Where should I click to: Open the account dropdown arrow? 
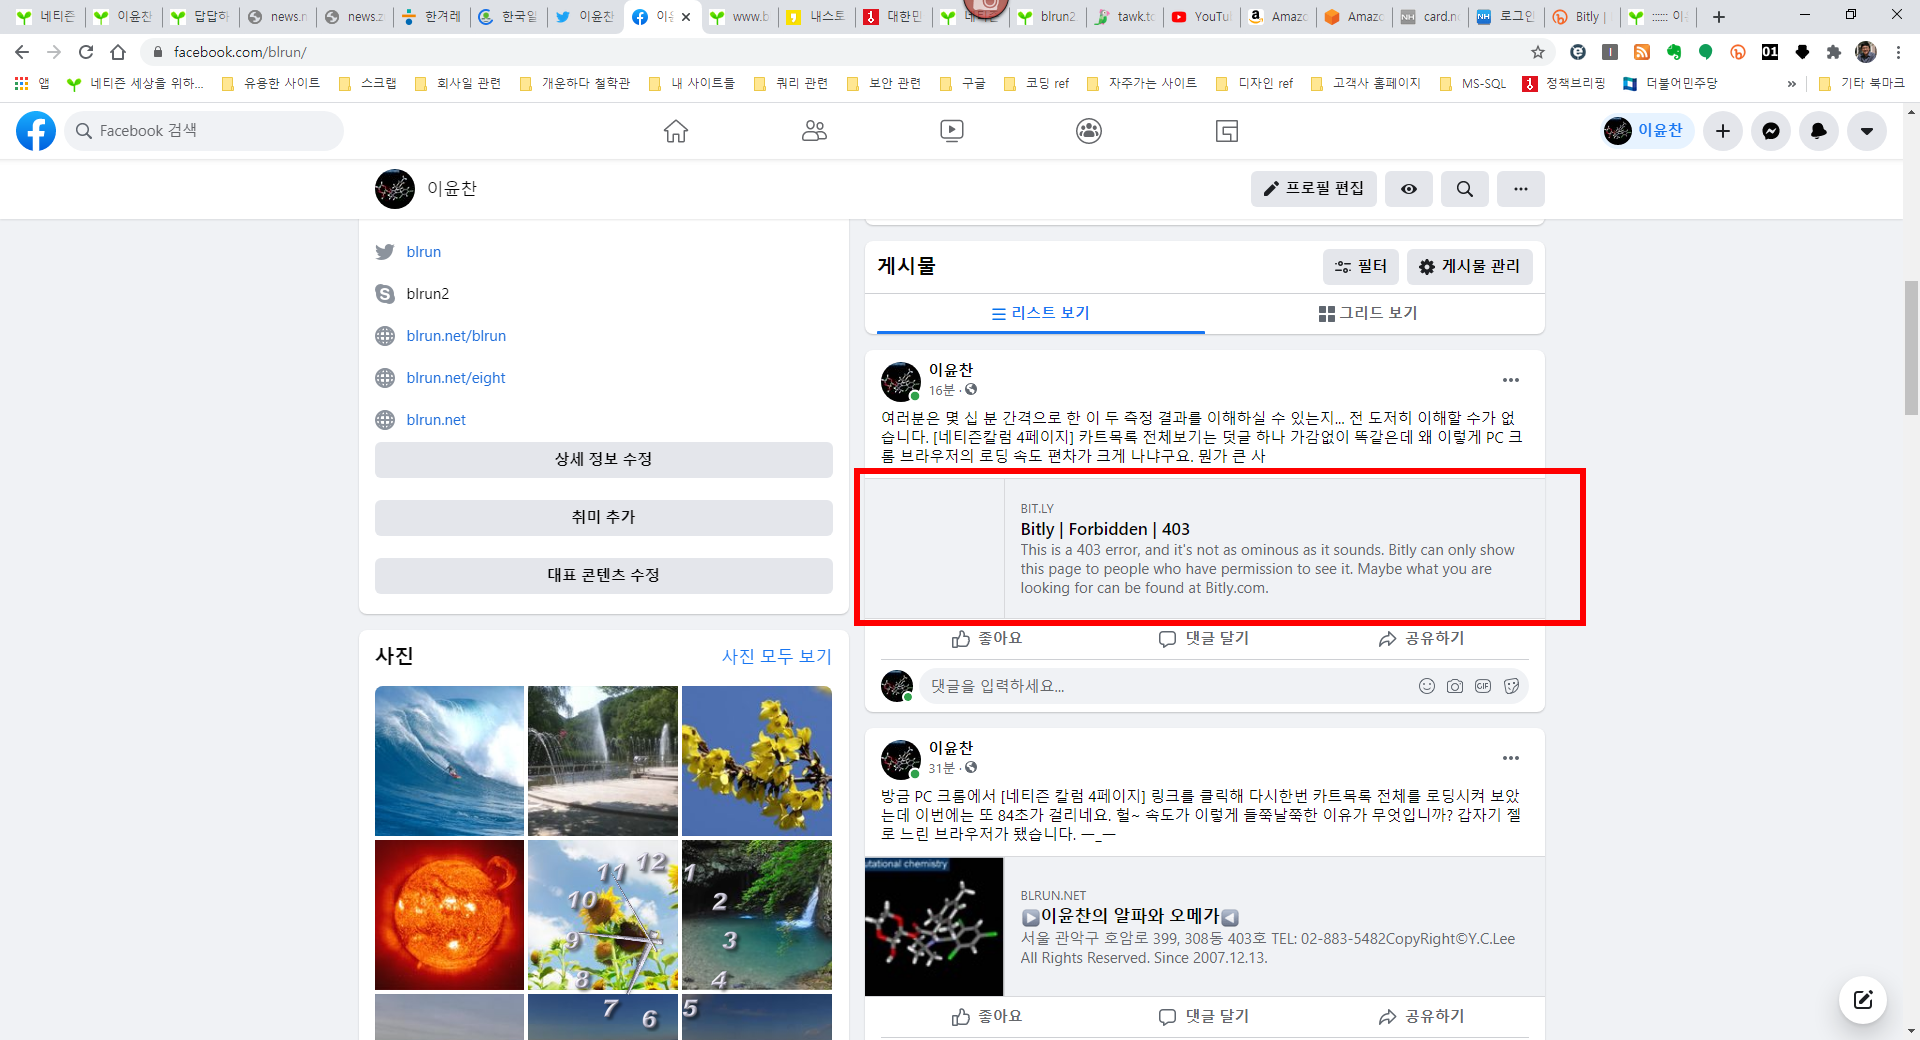[1867, 131]
